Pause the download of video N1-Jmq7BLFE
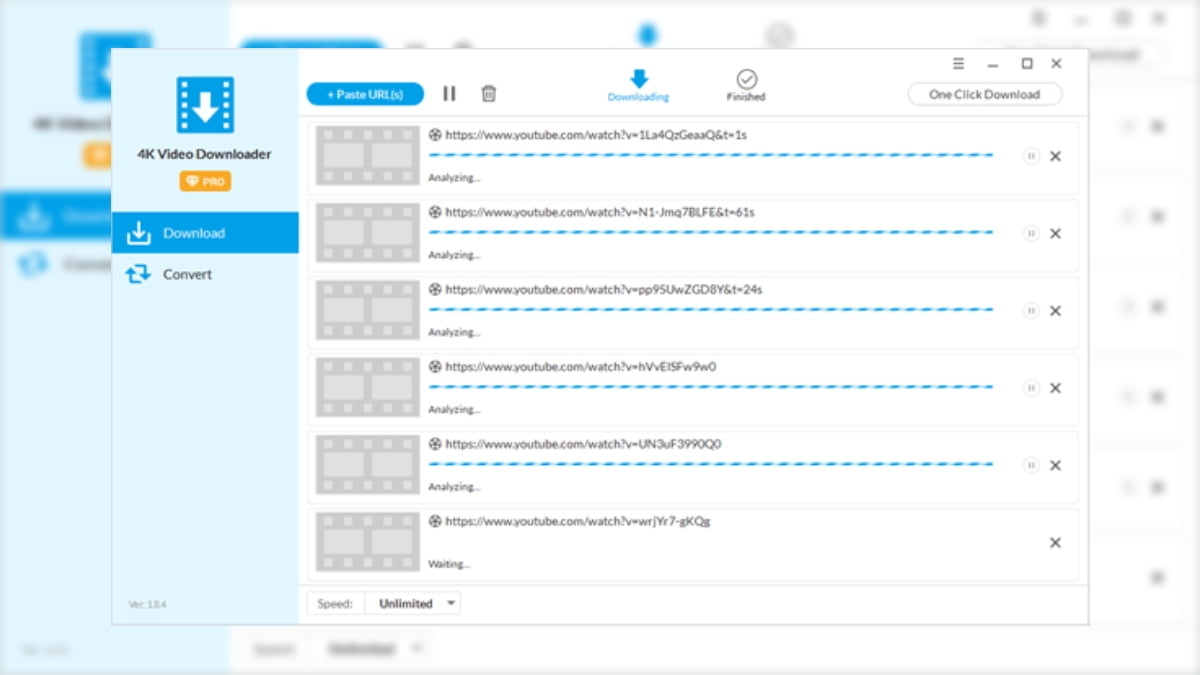The height and width of the screenshot is (675, 1200). 1030,233
